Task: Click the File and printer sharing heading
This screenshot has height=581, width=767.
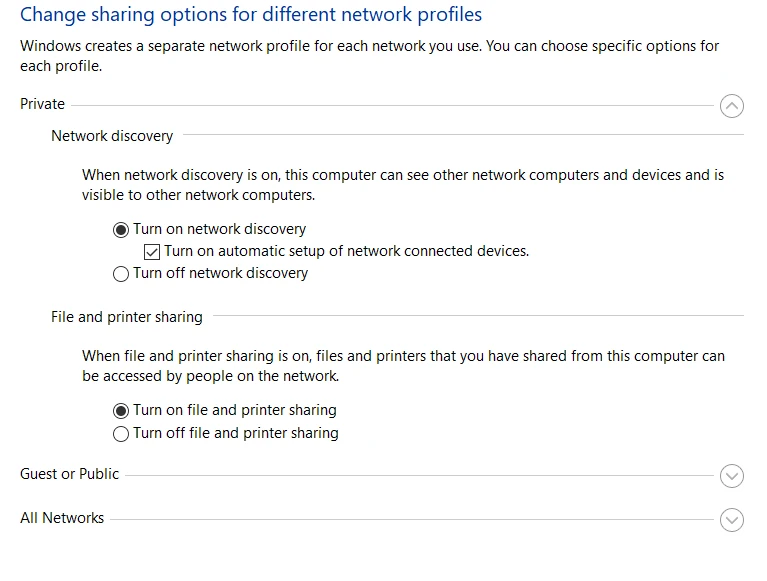Action: [x=127, y=317]
